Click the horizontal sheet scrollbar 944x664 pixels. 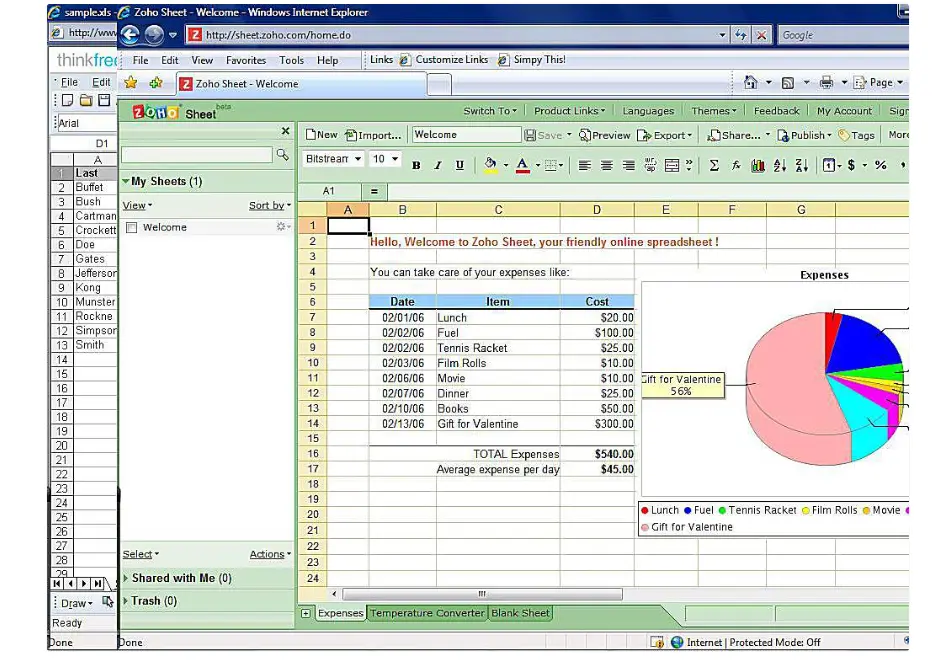point(482,594)
